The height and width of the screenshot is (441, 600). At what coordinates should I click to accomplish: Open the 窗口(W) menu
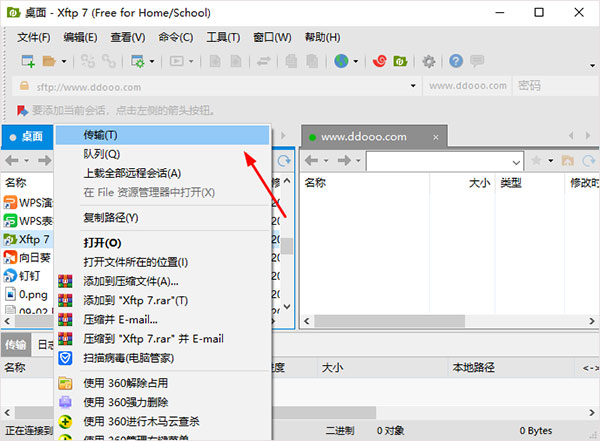tap(272, 38)
